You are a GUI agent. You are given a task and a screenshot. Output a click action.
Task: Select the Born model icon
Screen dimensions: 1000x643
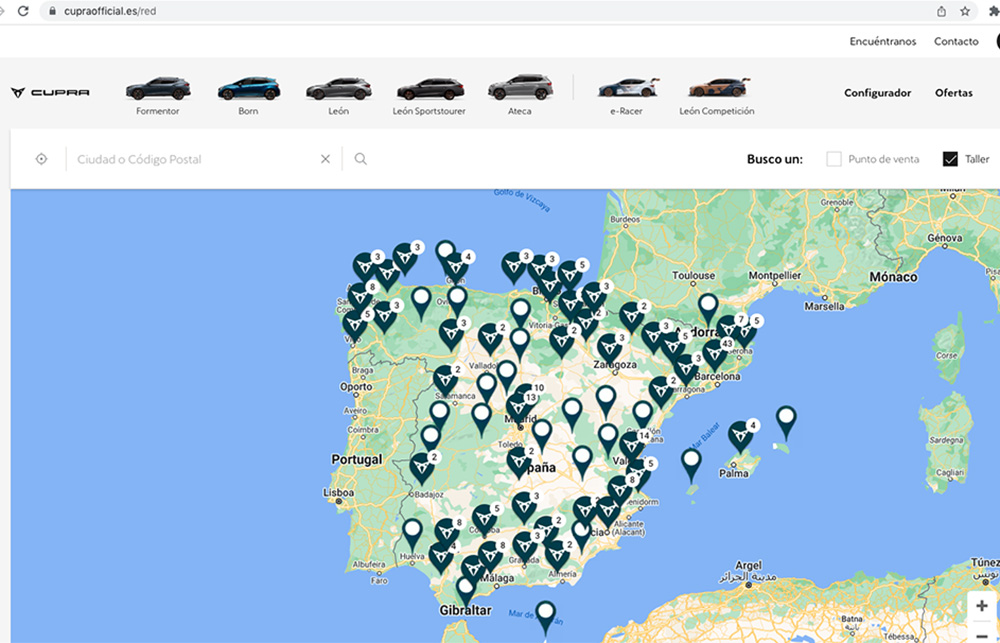tap(248, 90)
